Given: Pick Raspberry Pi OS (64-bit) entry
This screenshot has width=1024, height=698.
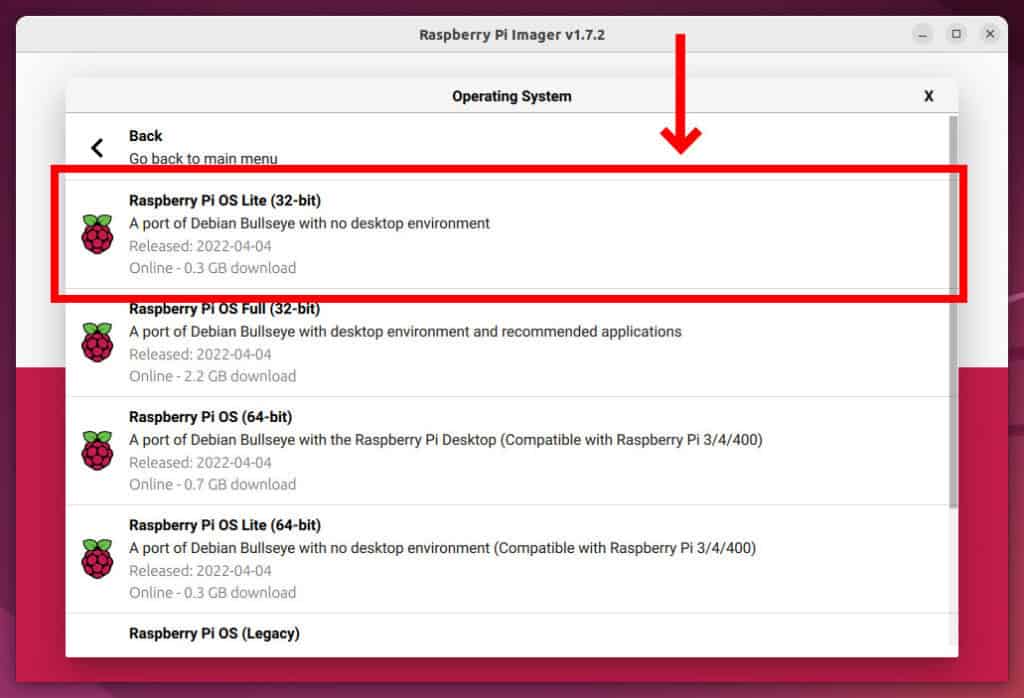Looking at the screenshot, I should click(x=507, y=451).
